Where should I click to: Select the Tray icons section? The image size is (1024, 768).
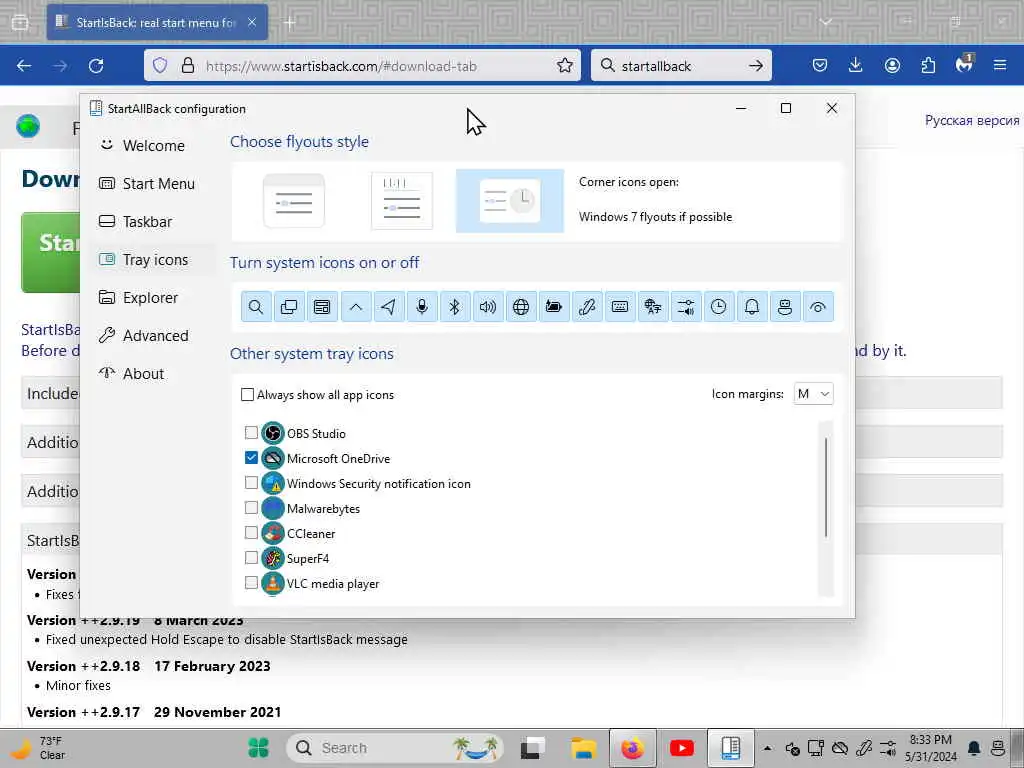[151, 259]
